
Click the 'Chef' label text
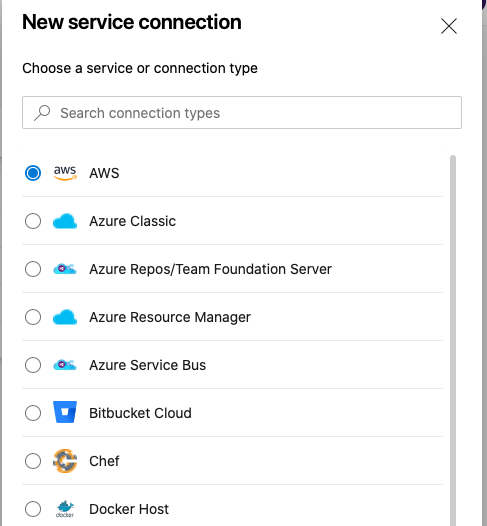pos(104,461)
